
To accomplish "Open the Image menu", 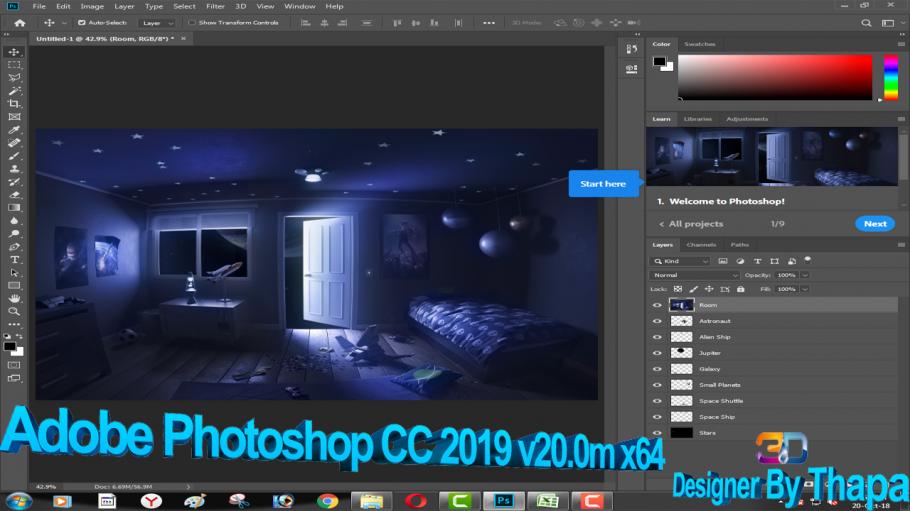I will 92,6.
